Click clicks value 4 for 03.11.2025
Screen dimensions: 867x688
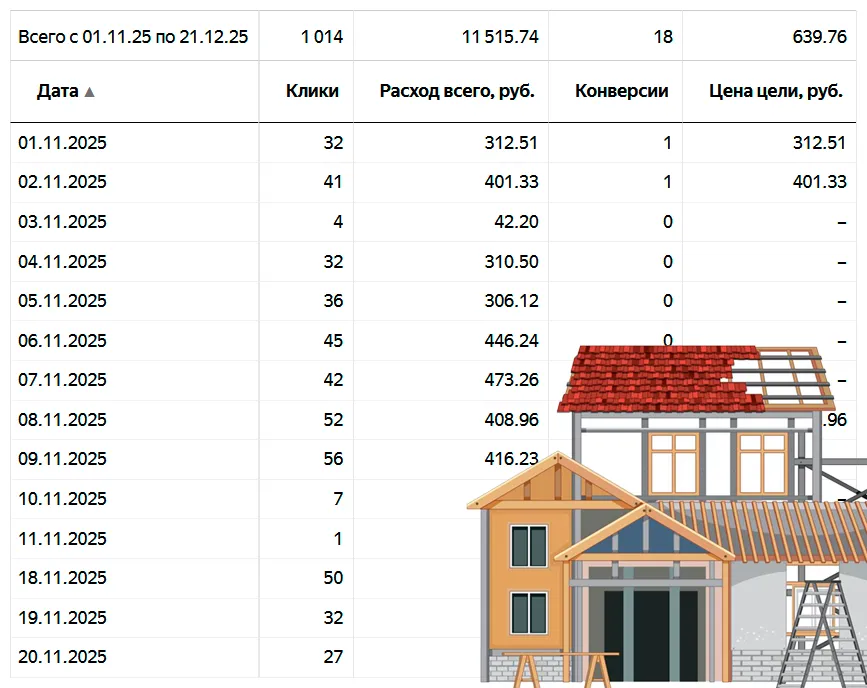337,222
